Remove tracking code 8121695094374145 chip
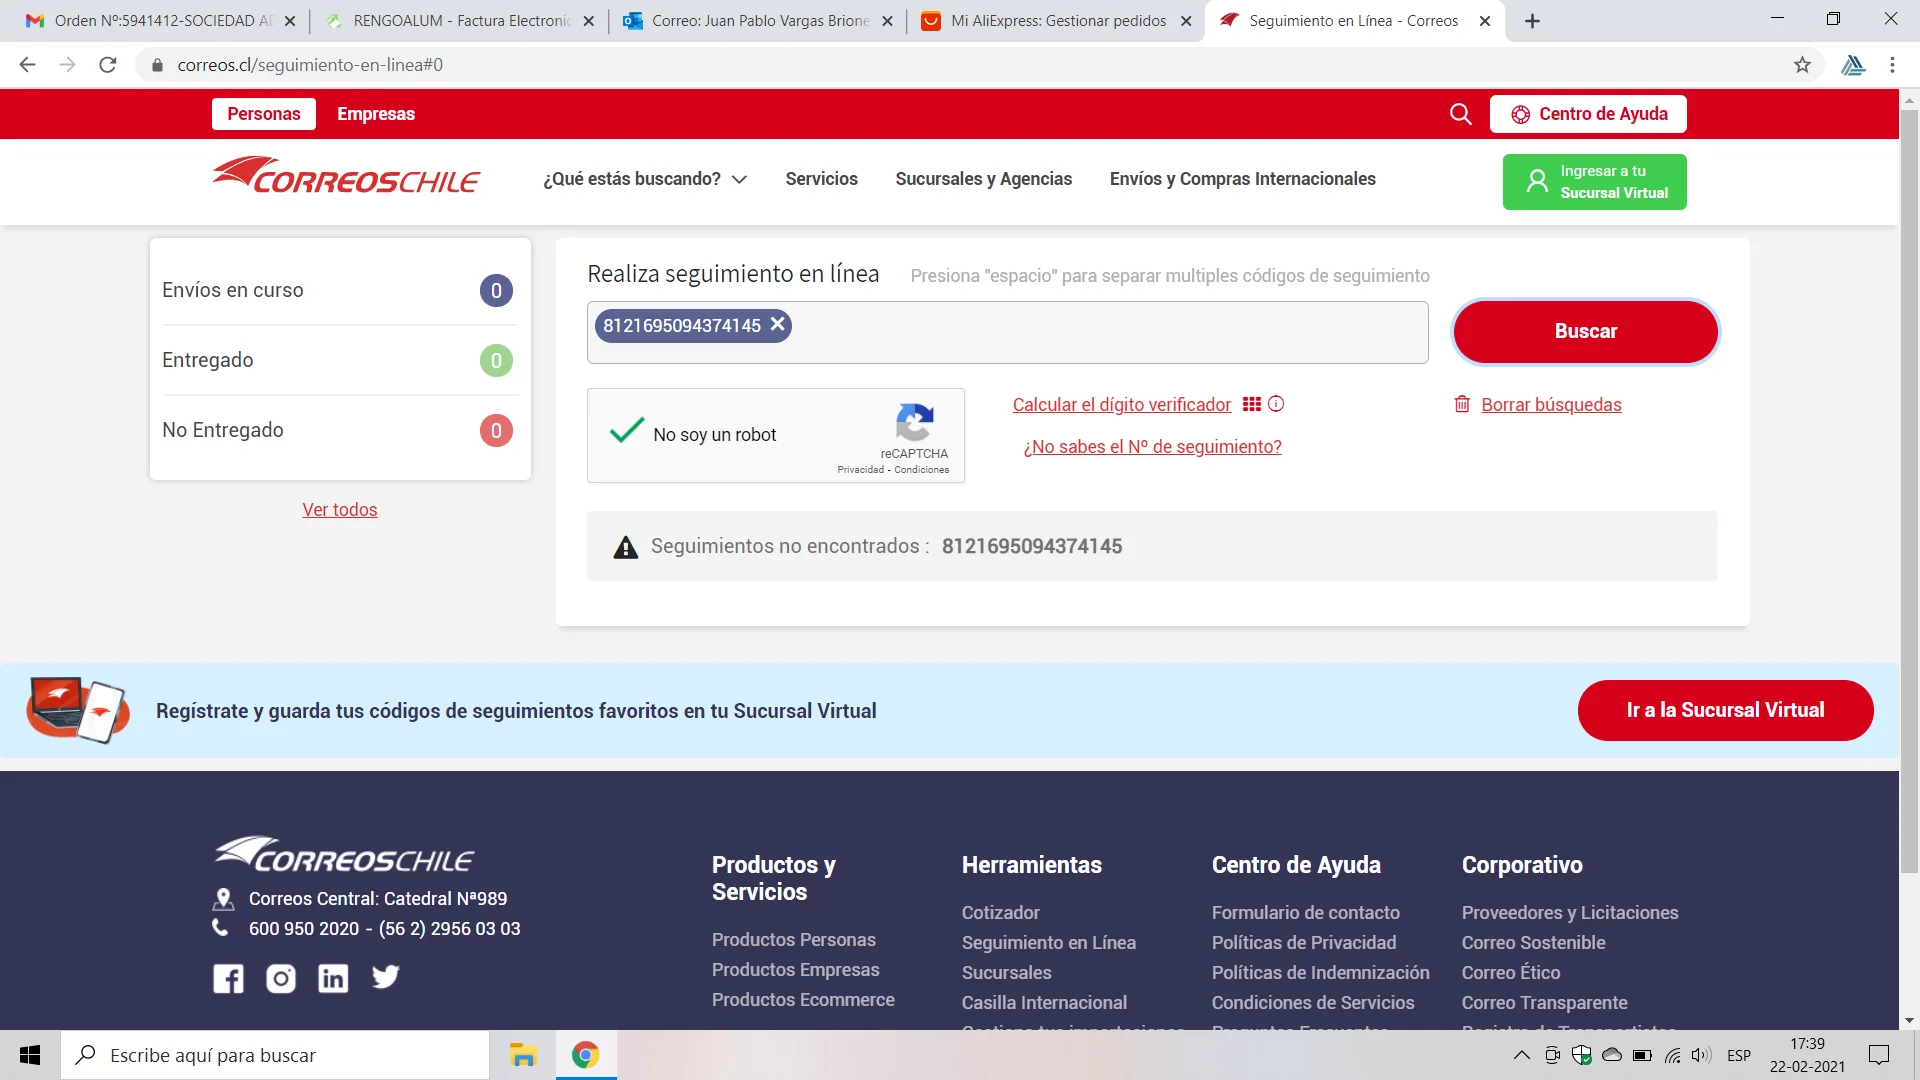 click(777, 325)
